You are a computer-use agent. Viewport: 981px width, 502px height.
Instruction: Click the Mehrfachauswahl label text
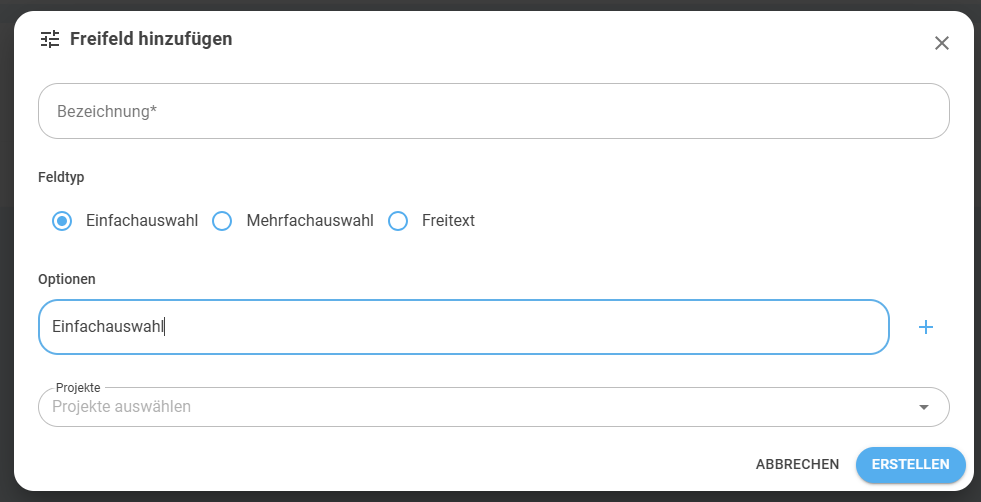tap(310, 221)
